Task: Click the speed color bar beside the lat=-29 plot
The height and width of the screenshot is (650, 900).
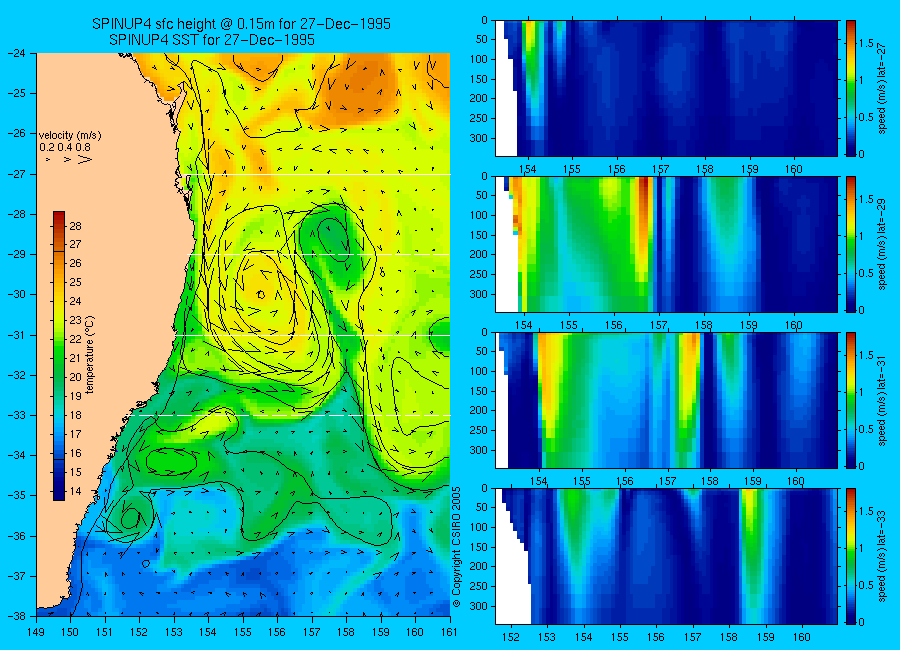Action: click(851, 244)
